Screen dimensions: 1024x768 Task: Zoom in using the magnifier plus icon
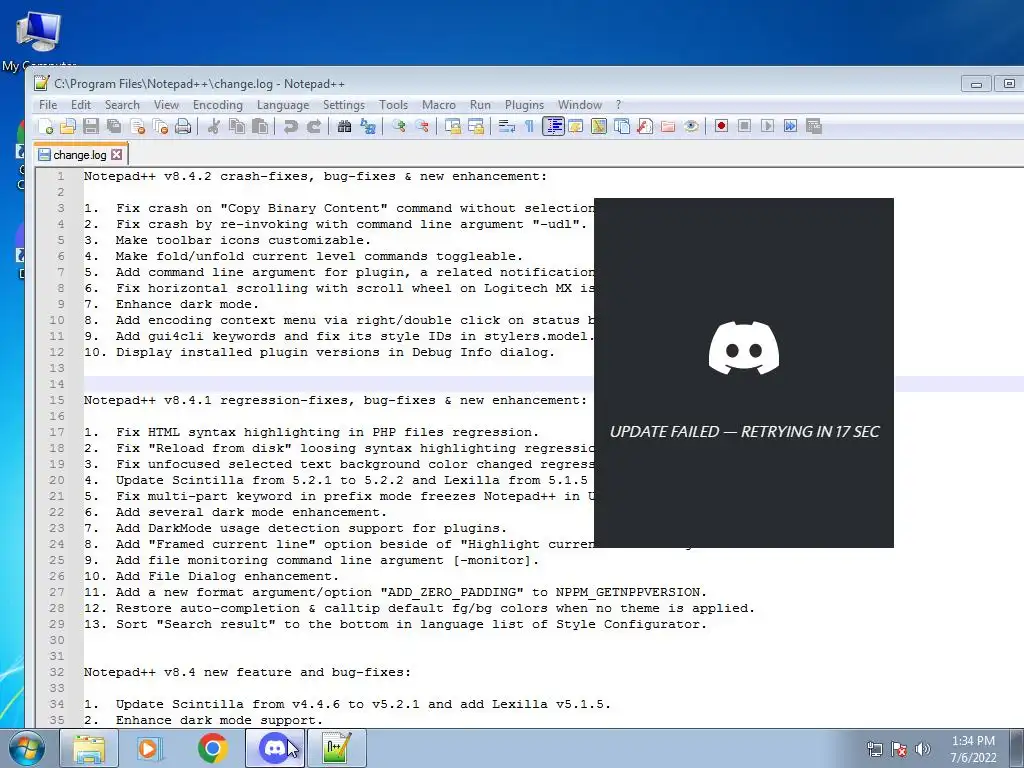398,126
